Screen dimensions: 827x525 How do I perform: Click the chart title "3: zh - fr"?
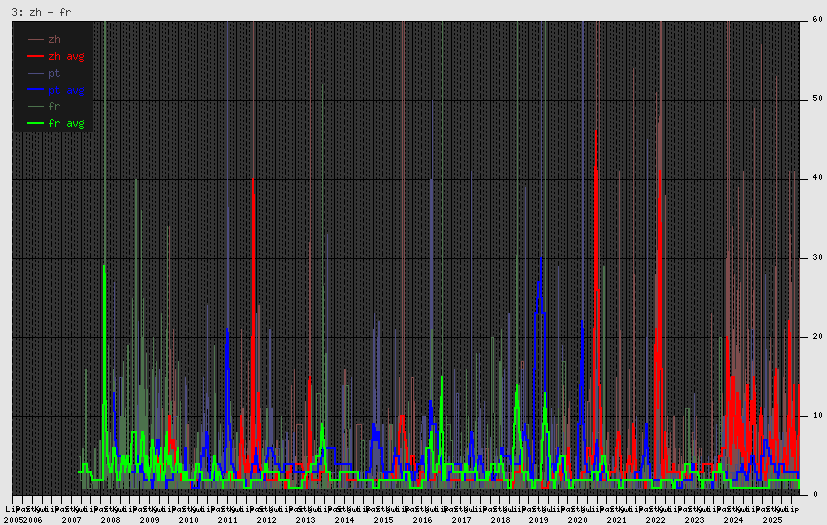pyautogui.click(x=41, y=12)
